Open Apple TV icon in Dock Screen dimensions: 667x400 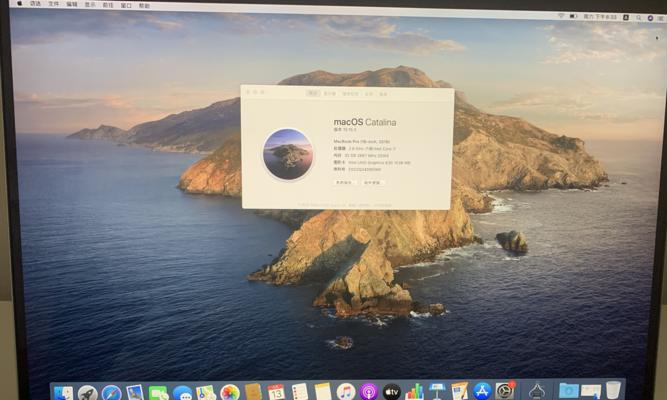point(391,391)
